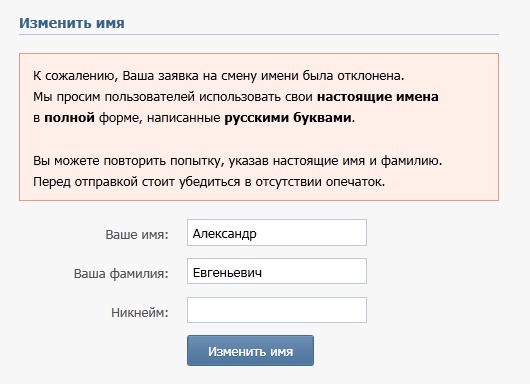This screenshot has height=384, width=530.
Task: Click the Ваша фамилия: label
Action: point(121,273)
